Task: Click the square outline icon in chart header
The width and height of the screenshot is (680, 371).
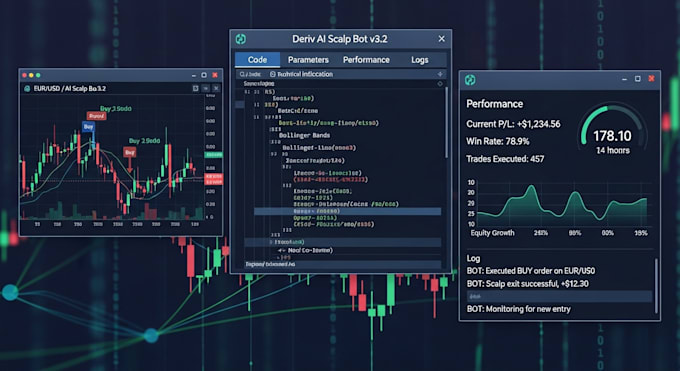Action: coord(196,88)
